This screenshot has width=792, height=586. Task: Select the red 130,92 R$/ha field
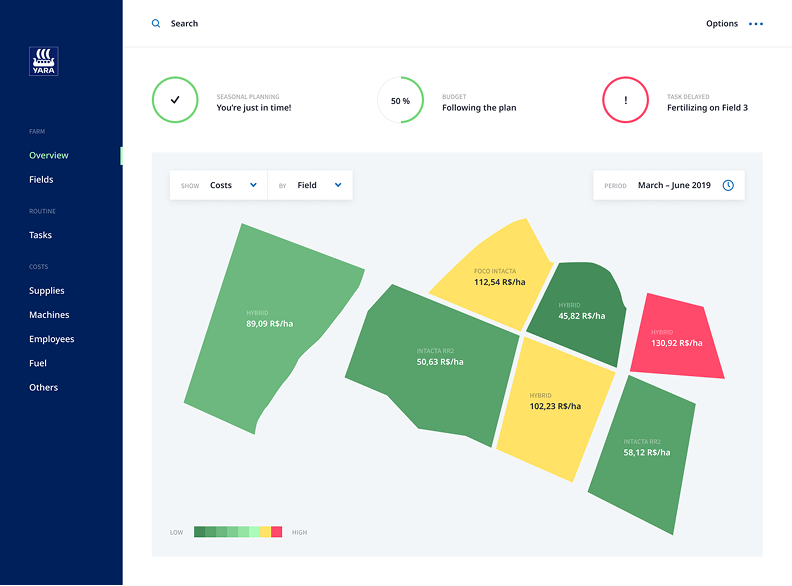(x=677, y=338)
